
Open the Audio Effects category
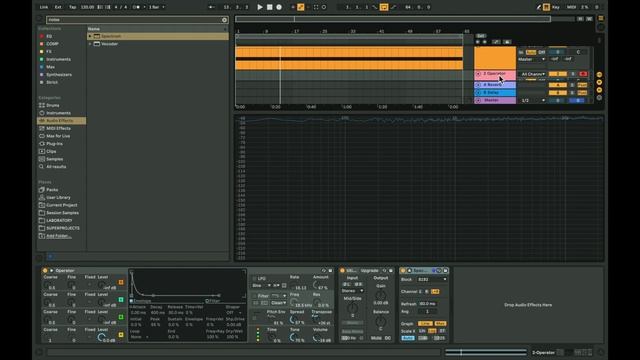(60, 121)
